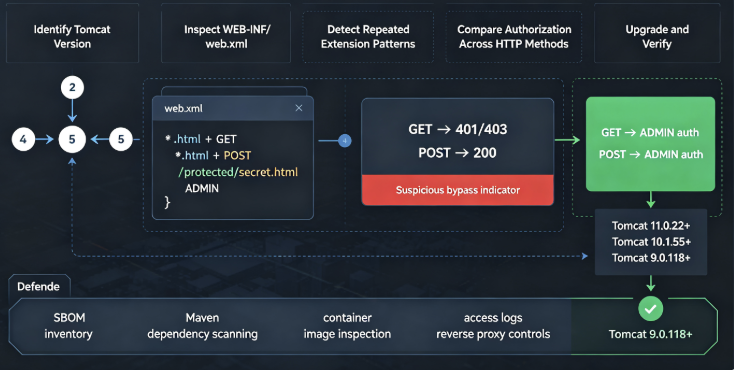The width and height of the screenshot is (734, 370).
Task: Click the closing brace in web.xml
Action: (168, 202)
